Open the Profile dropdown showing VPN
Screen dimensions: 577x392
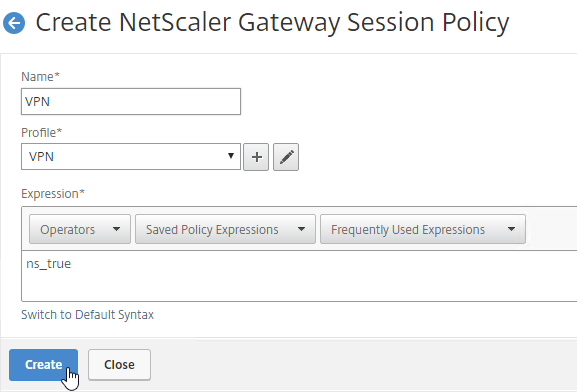131,157
